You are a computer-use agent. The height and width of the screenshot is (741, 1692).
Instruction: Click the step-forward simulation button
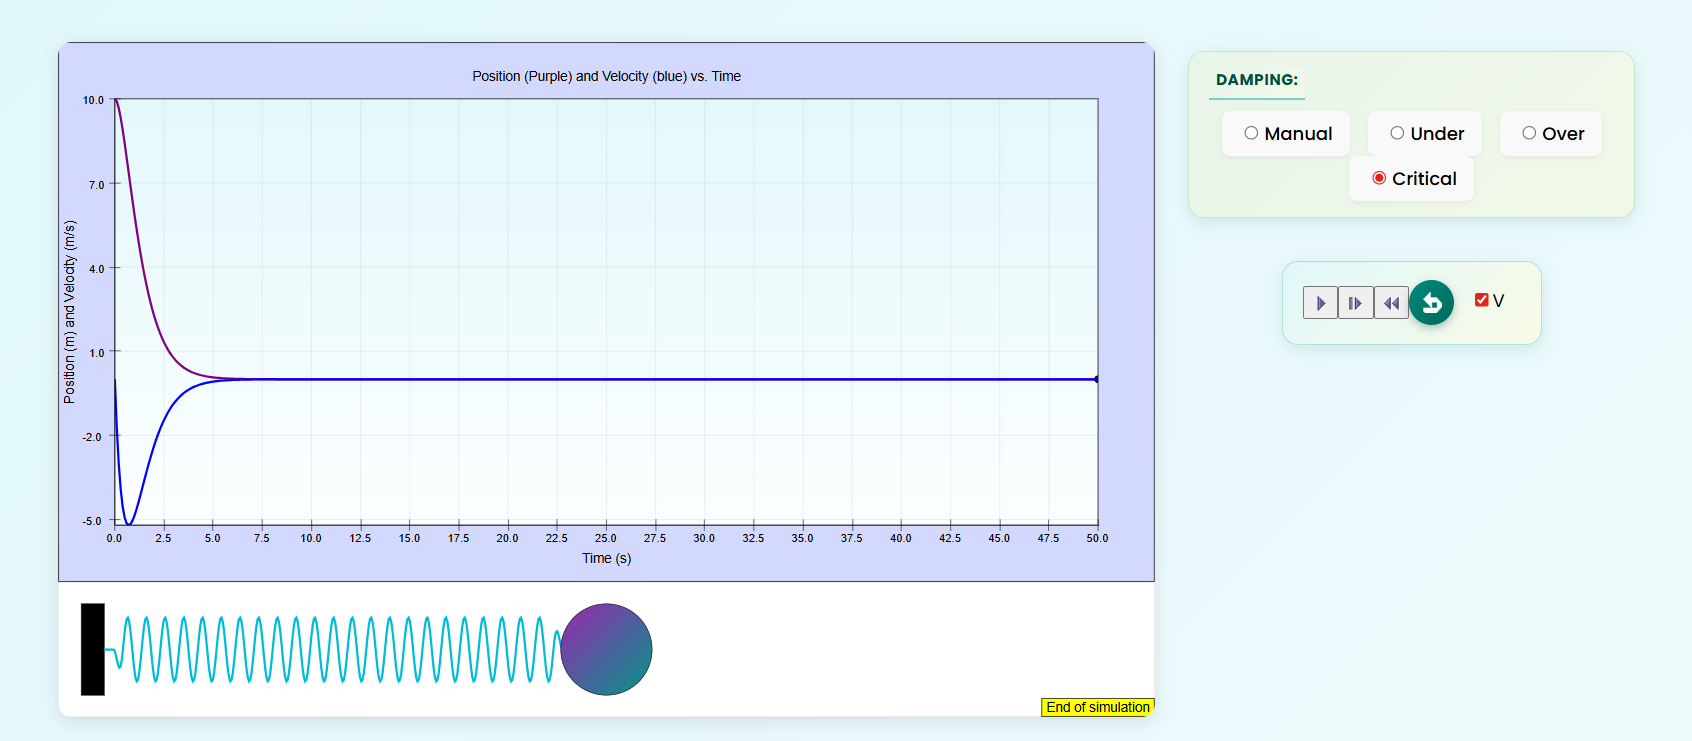point(1355,303)
